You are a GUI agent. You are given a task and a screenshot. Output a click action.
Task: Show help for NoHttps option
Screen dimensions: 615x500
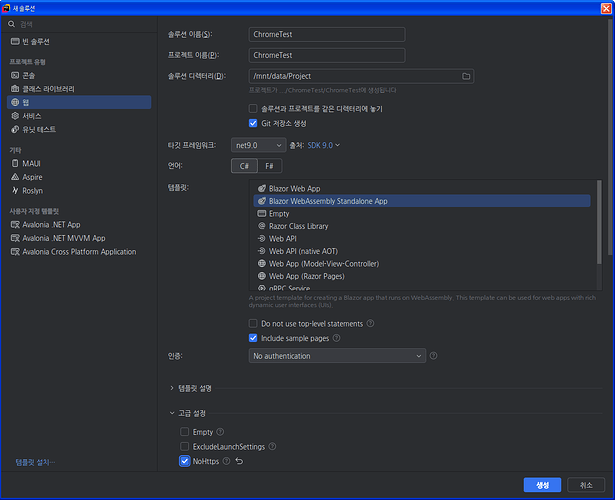click(226, 461)
